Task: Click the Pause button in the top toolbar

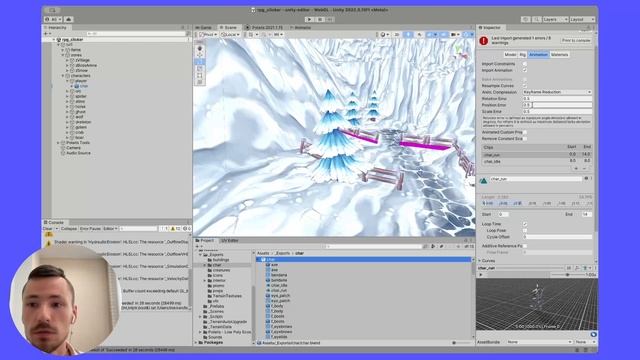Action: click(x=320, y=19)
